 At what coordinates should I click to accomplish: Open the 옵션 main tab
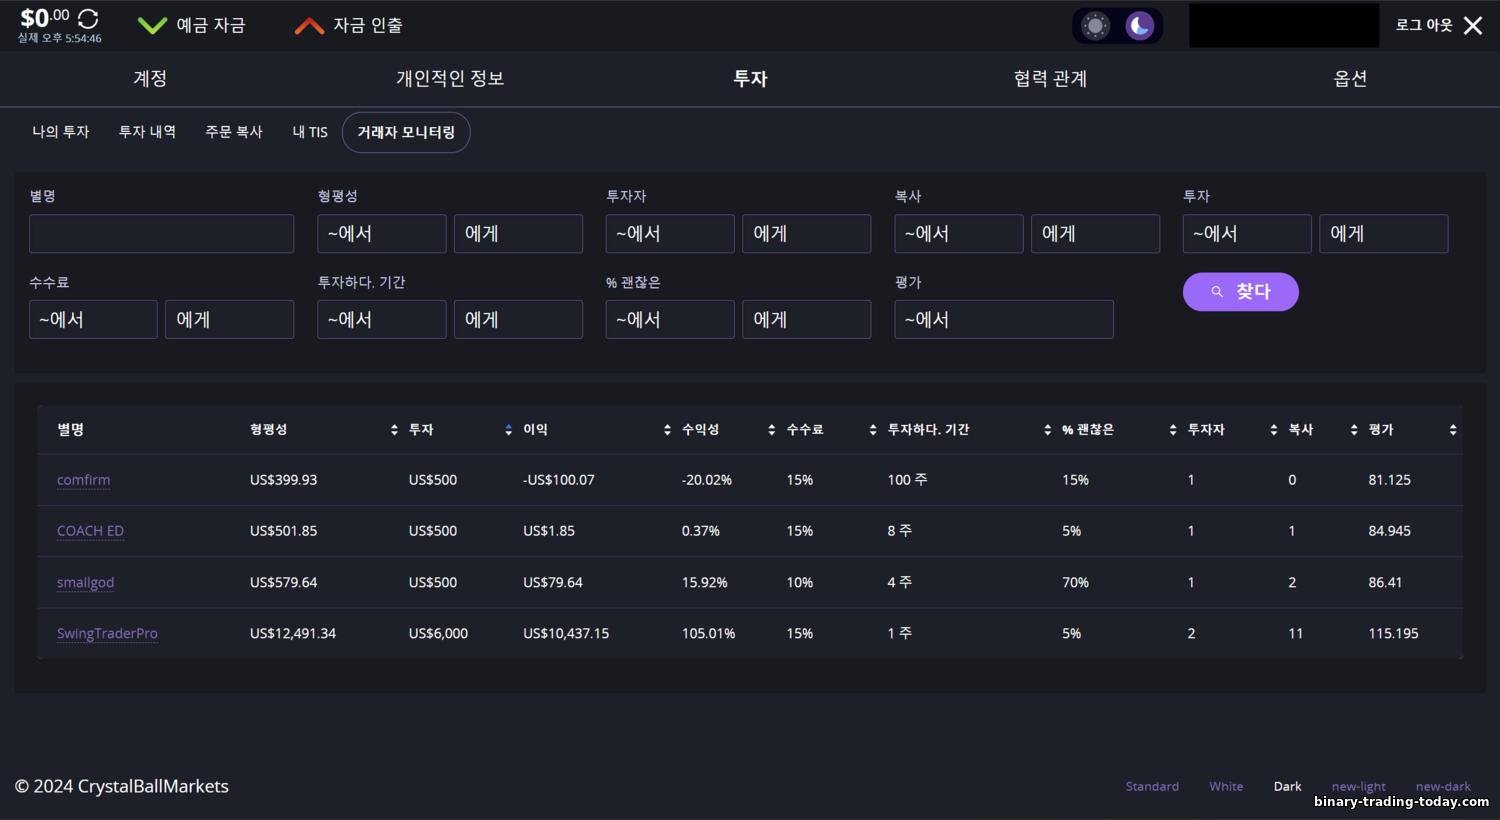click(1350, 79)
